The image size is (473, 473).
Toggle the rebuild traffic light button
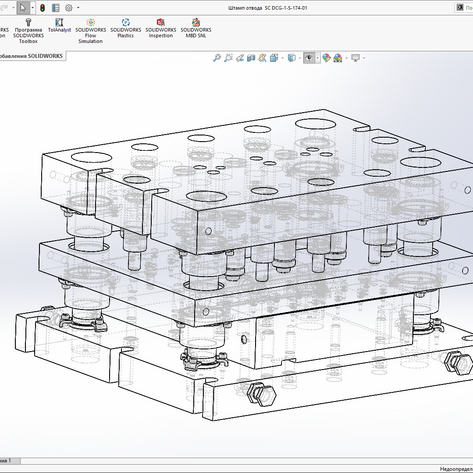(x=42, y=8)
